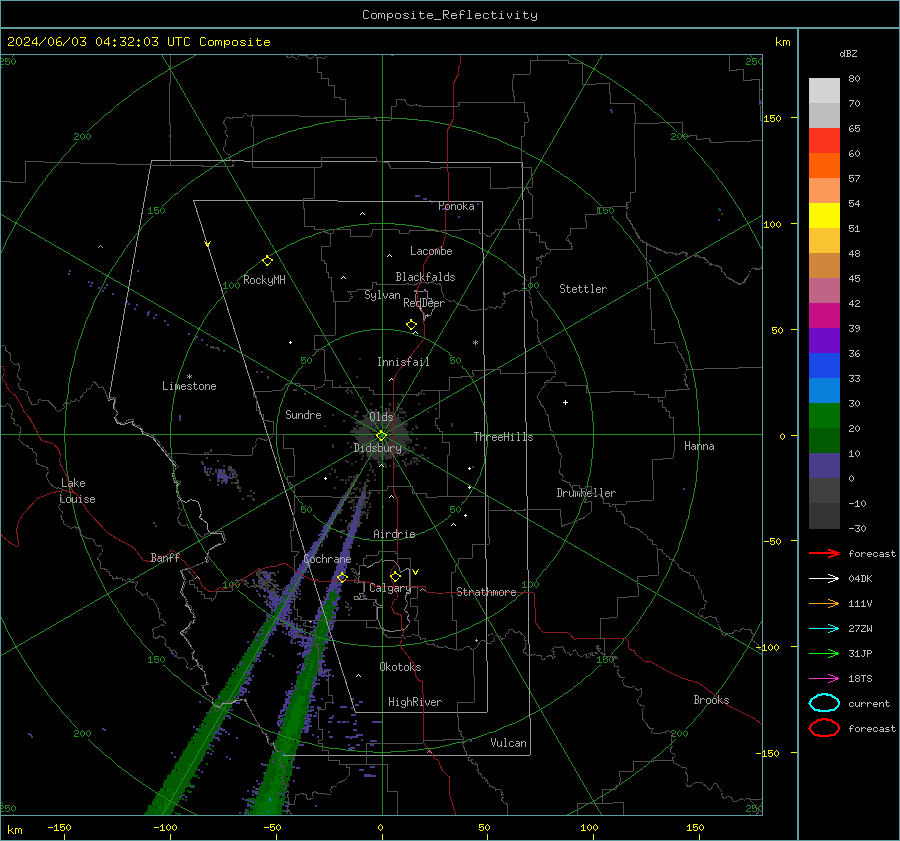Viewport: 900px width, 841px height.
Task: Click the green 31JP arrow in legend
Action: click(824, 653)
